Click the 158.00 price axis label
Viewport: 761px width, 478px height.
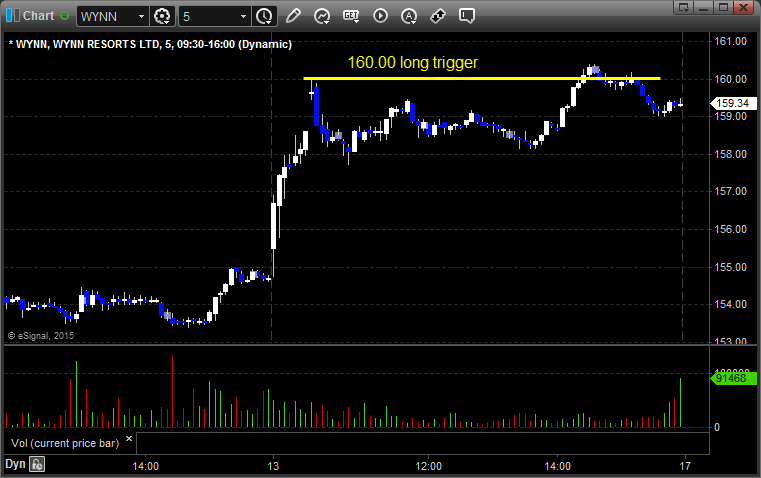730,154
